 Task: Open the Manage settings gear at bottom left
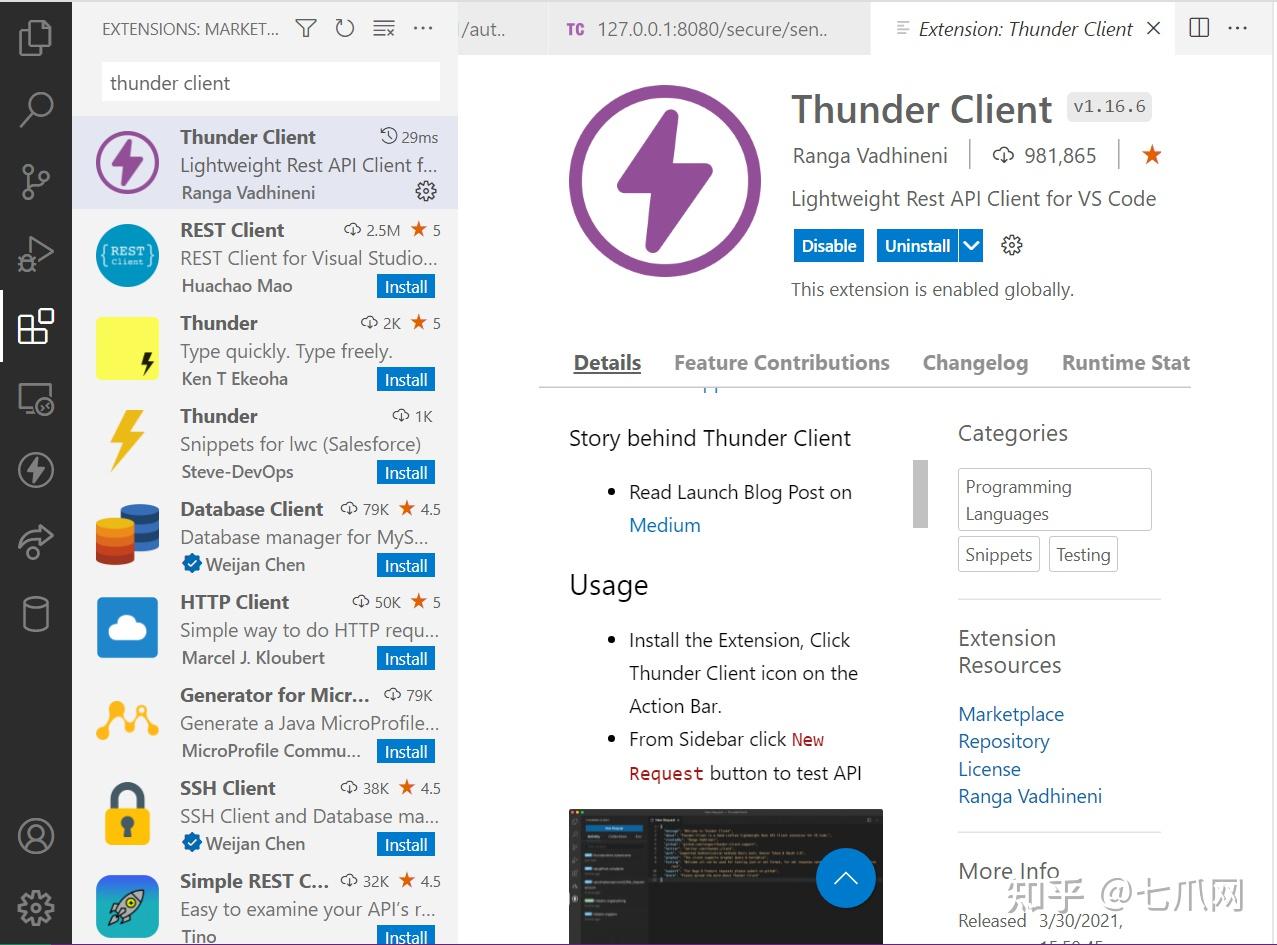click(x=36, y=907)
